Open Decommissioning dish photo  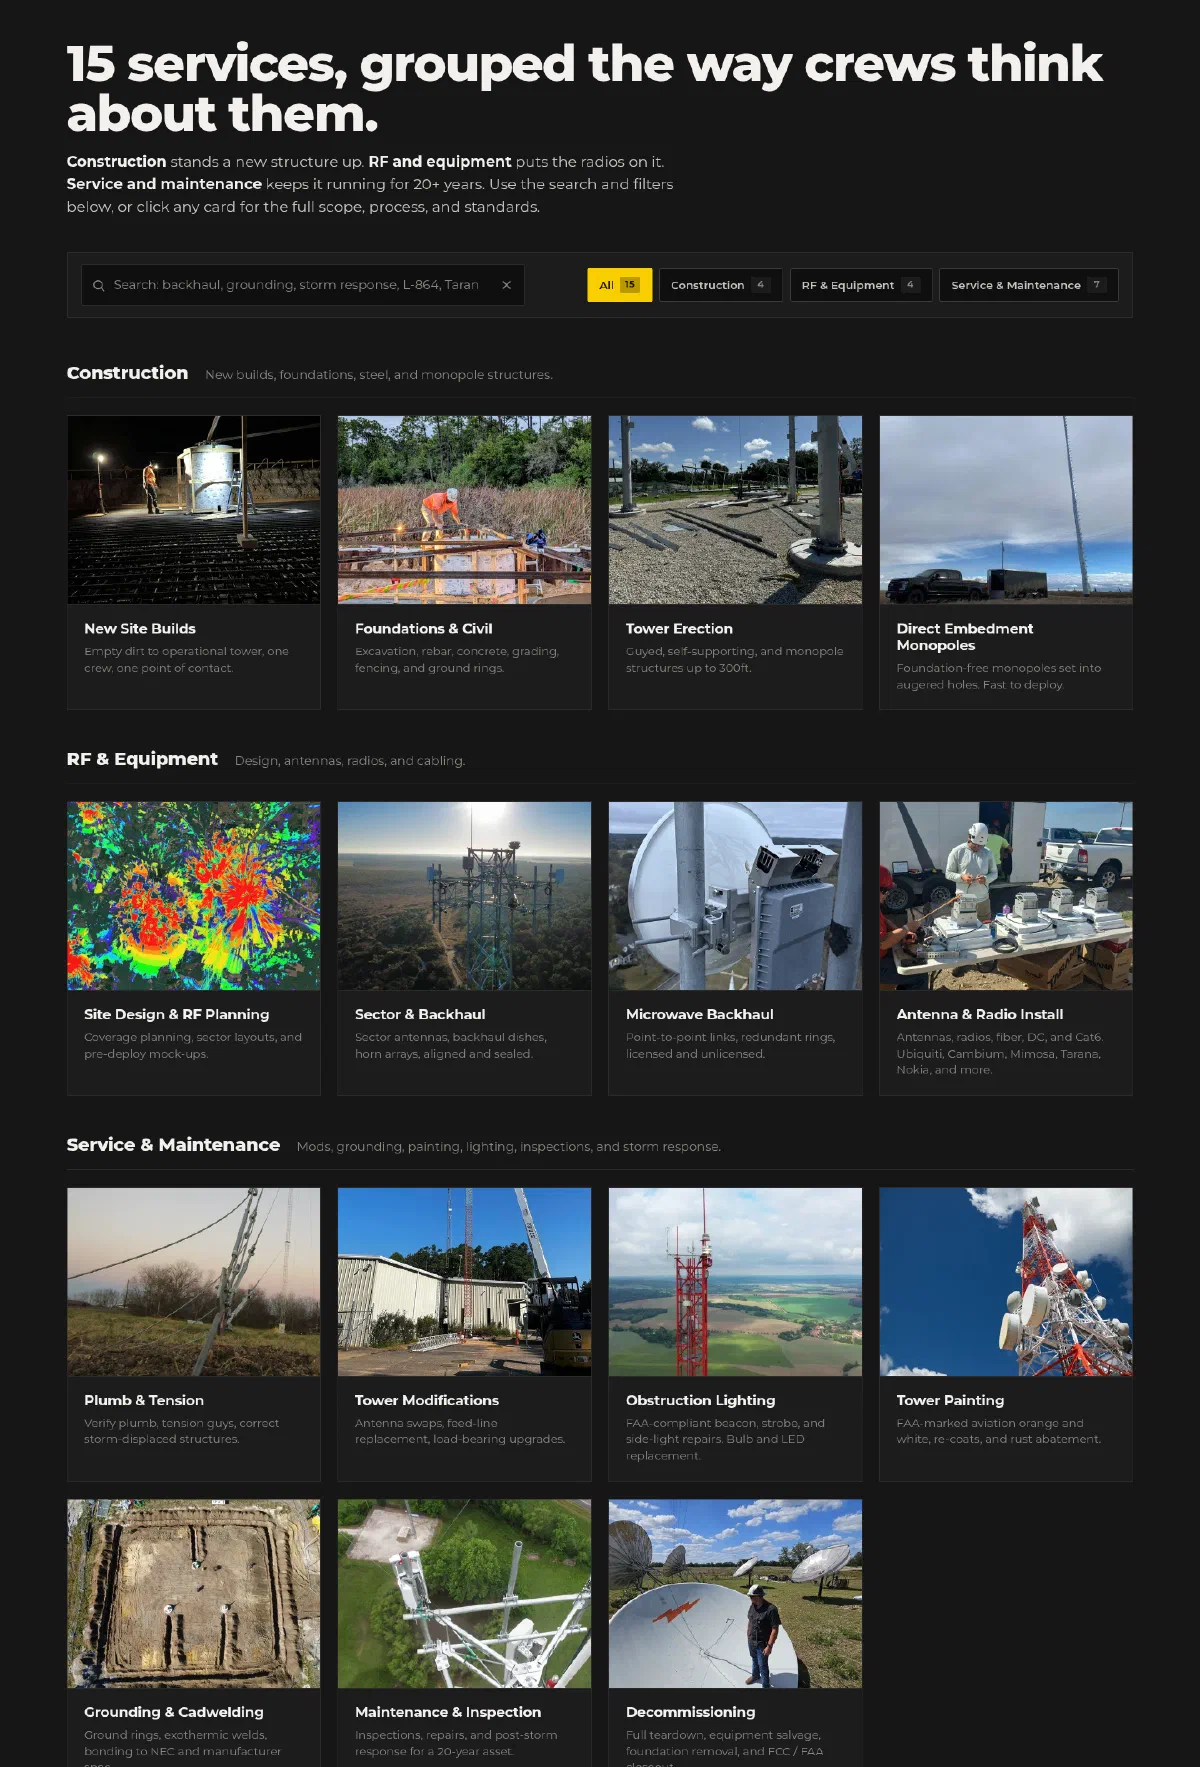[735, 1594]
